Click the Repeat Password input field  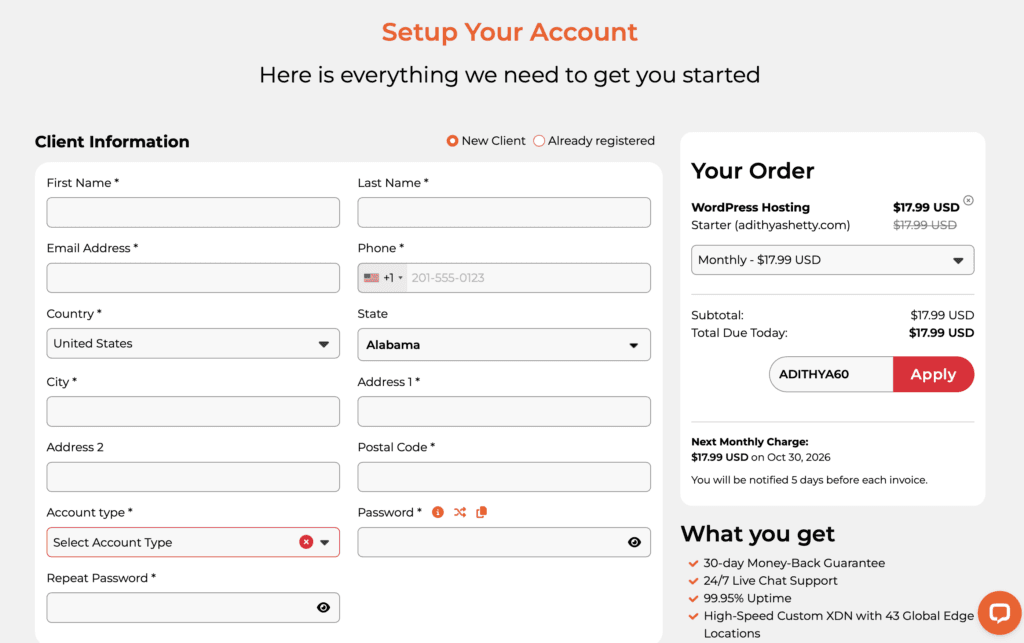click(193, 607)
